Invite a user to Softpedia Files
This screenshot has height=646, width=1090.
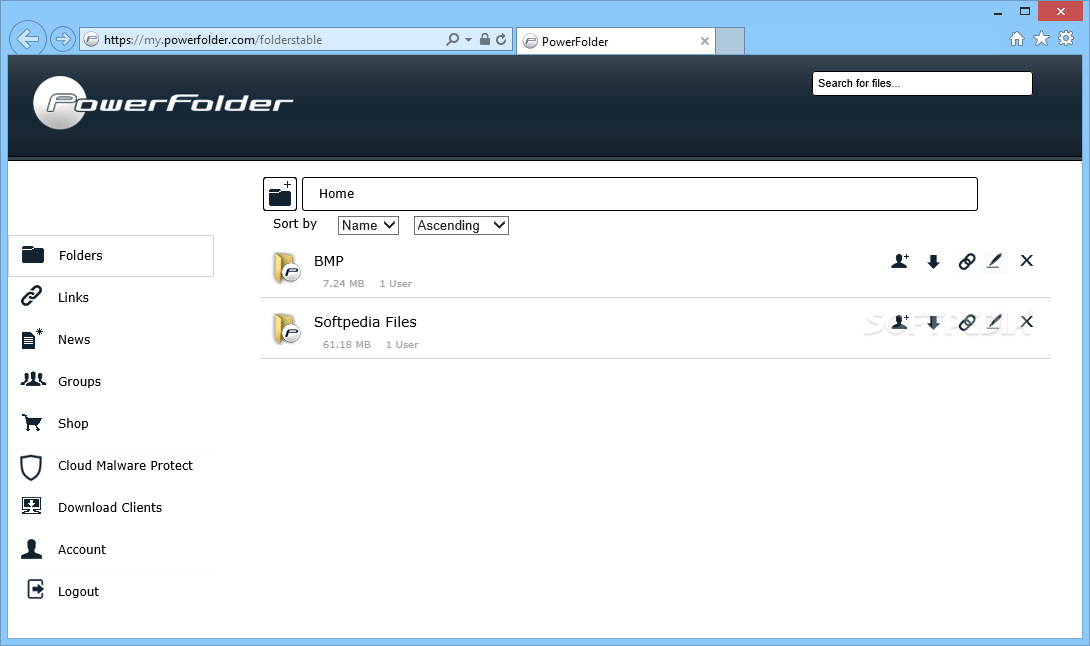click(900, 322)
